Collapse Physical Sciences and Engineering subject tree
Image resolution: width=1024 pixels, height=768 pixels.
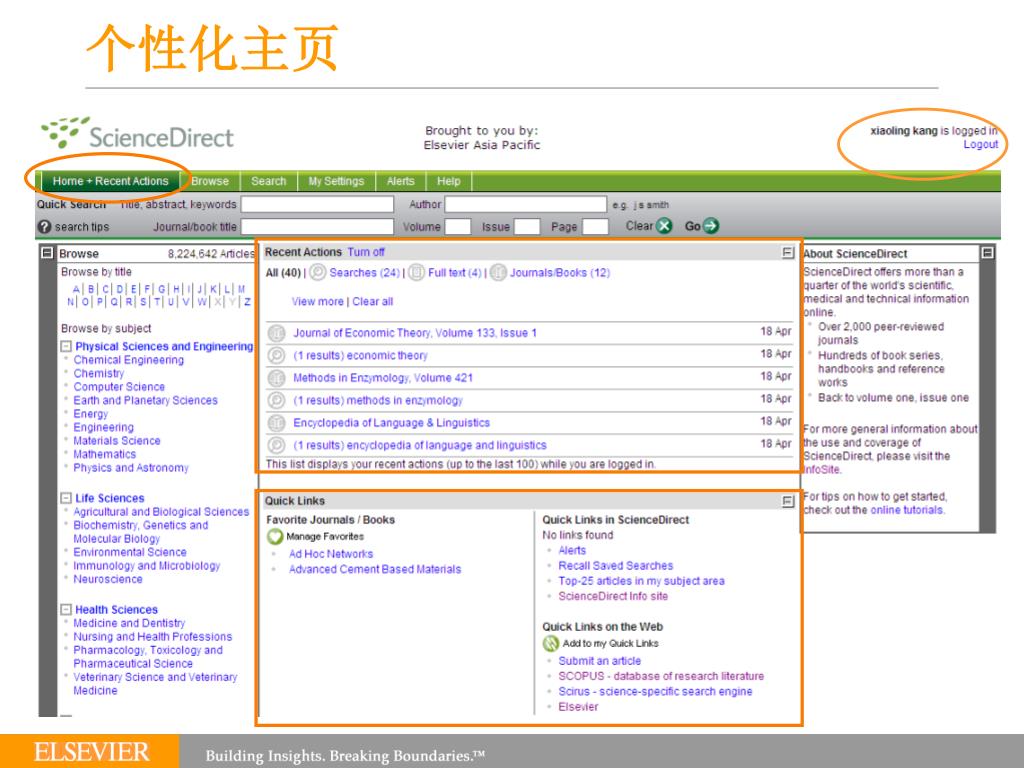pos(66,346)
